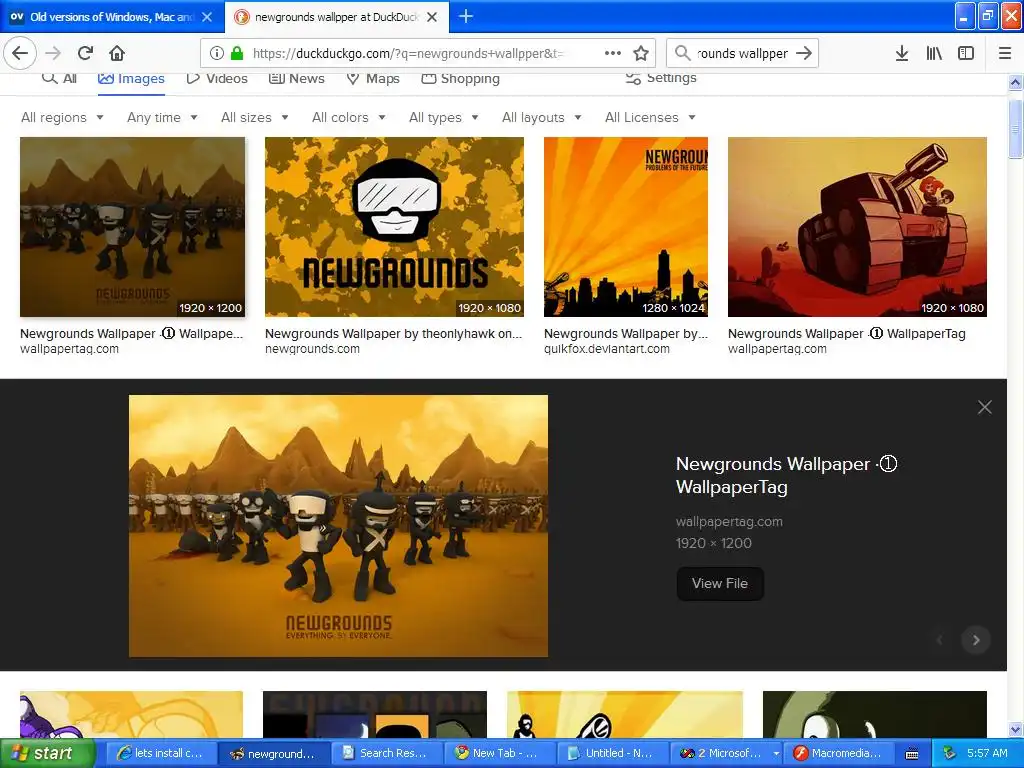This screenshot has height=768, width=1024.
Task: Expand the Any time filter
Action: point(162,118)
